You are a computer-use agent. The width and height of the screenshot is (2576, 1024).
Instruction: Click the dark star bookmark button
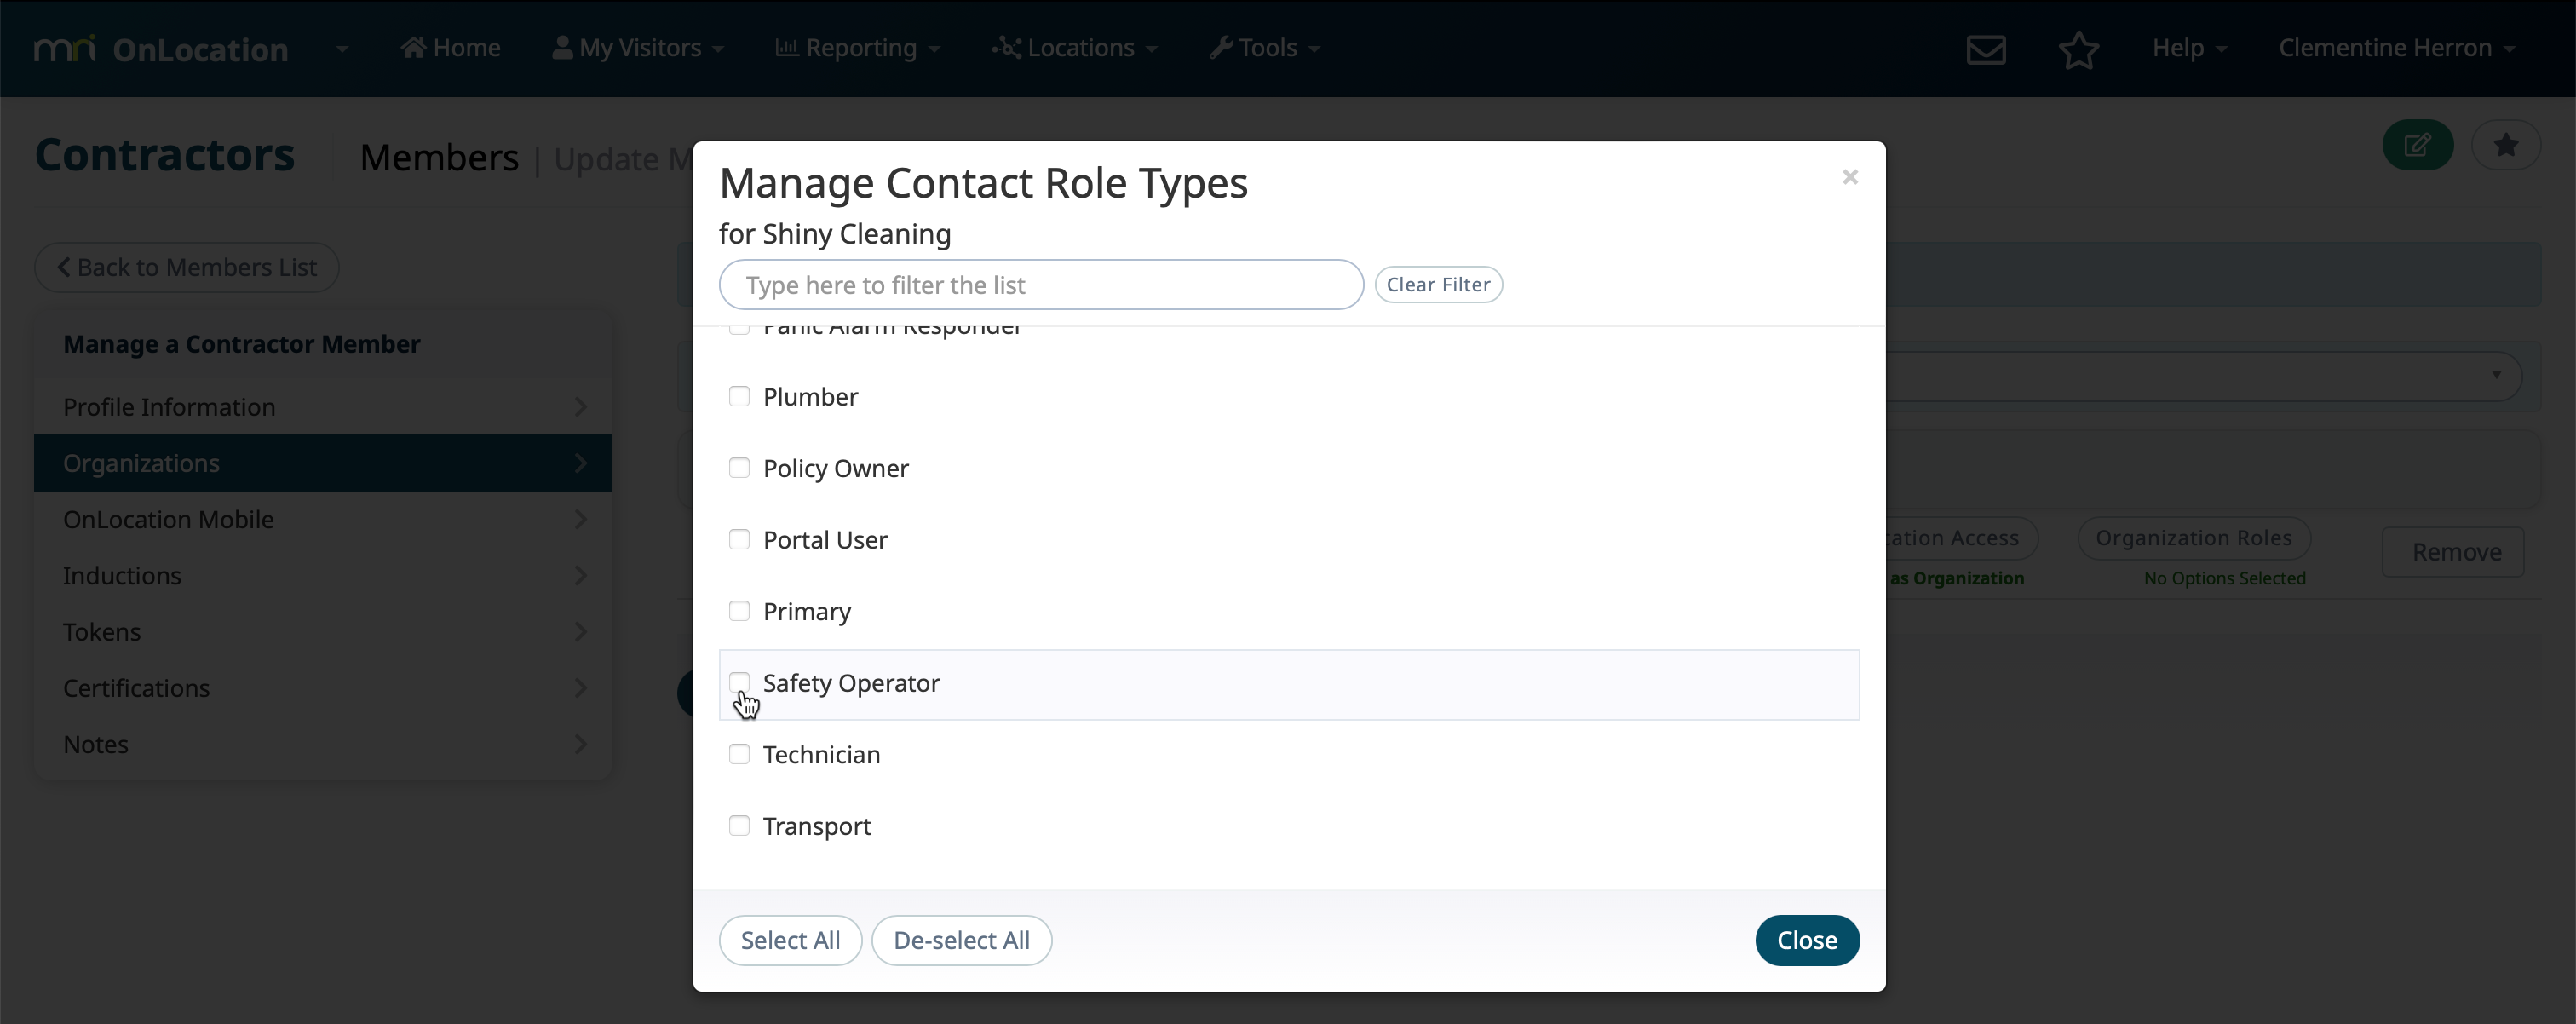[x=2505, y=145]
